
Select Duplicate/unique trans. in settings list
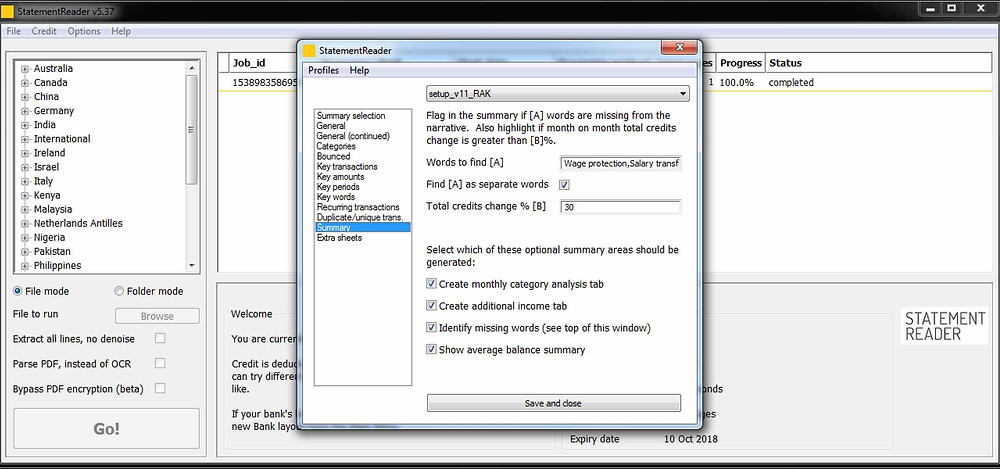point(360,218)
